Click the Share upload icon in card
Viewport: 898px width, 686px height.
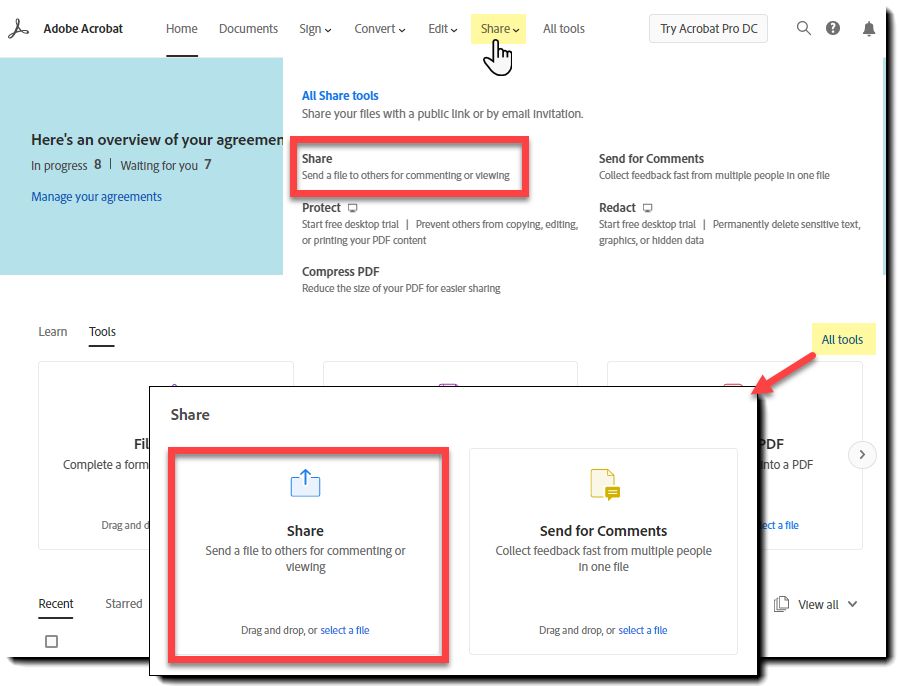click(305, 483)
